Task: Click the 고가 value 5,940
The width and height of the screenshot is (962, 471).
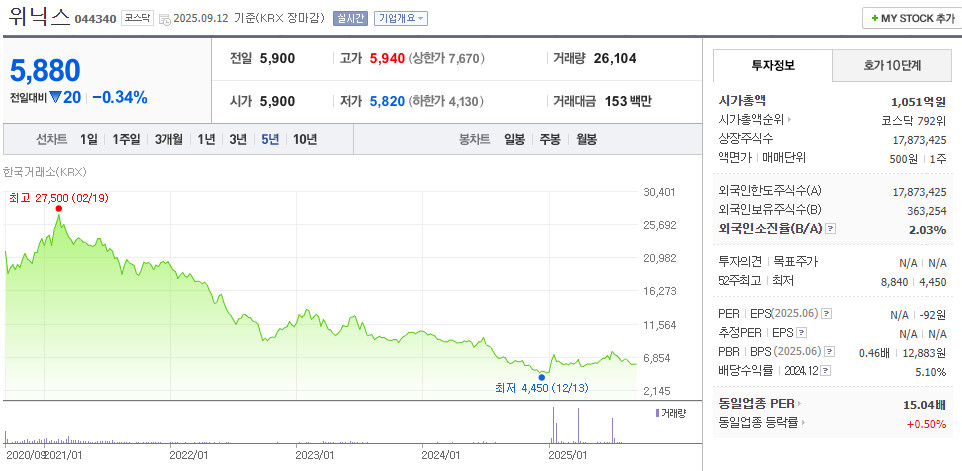Action: click(x=387, y=58)
